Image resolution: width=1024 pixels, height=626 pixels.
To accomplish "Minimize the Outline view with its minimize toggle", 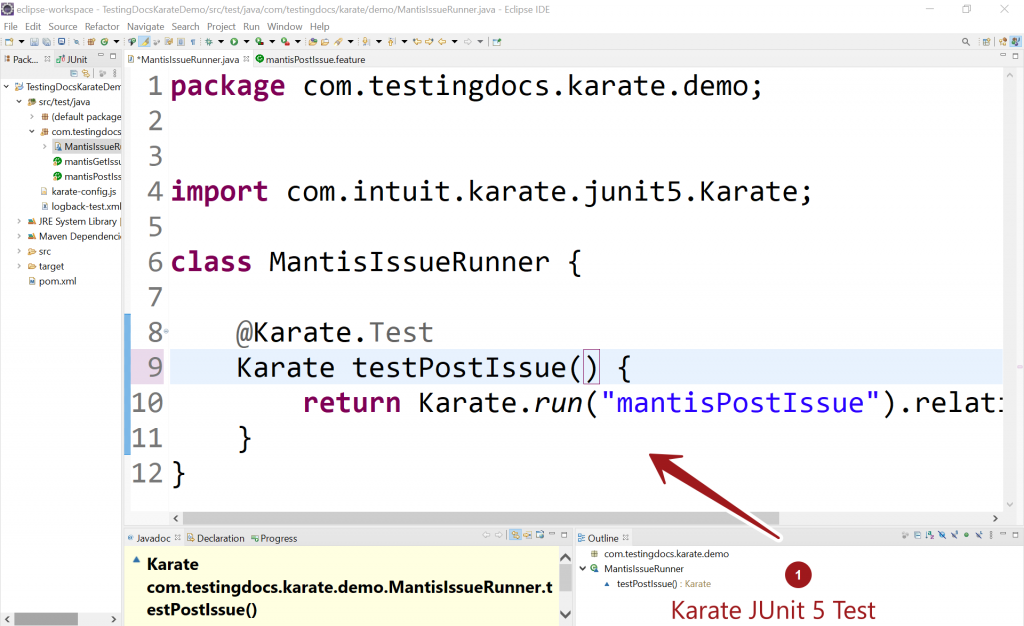I will (x=1004, y=537).
